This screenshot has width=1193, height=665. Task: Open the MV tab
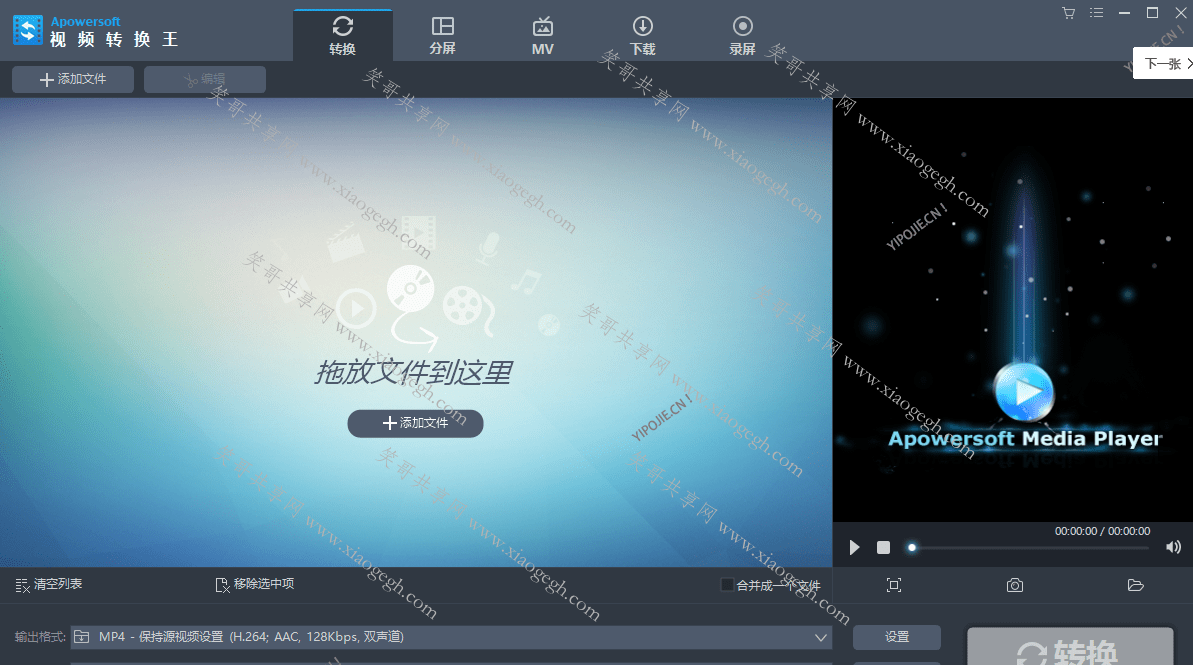click(542, 36)
